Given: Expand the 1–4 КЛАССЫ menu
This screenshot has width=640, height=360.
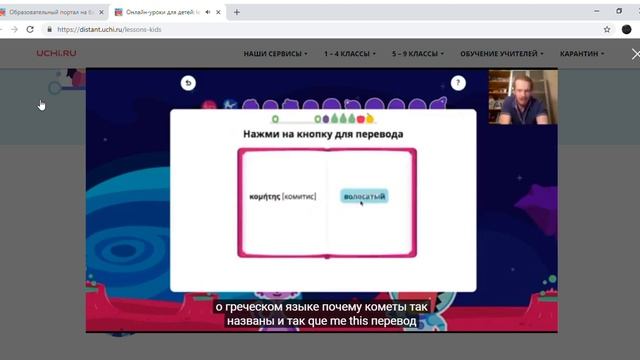Looking at the screenshot, I should [350, 53].
